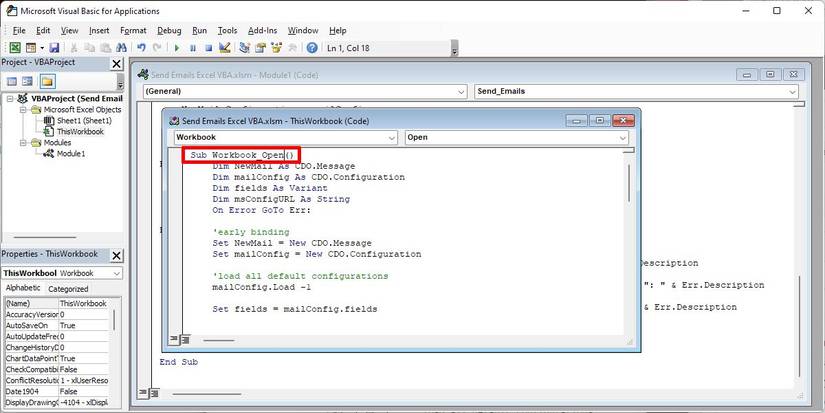Screen dimensions: 825x413
Task: Collapse the Microsoft Excel Objects folder
Action: tap(23, 110)
